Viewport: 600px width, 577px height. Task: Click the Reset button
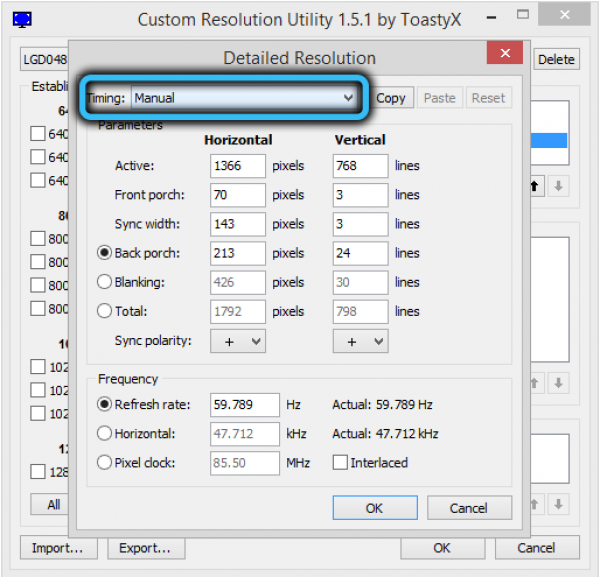[489, 98]
